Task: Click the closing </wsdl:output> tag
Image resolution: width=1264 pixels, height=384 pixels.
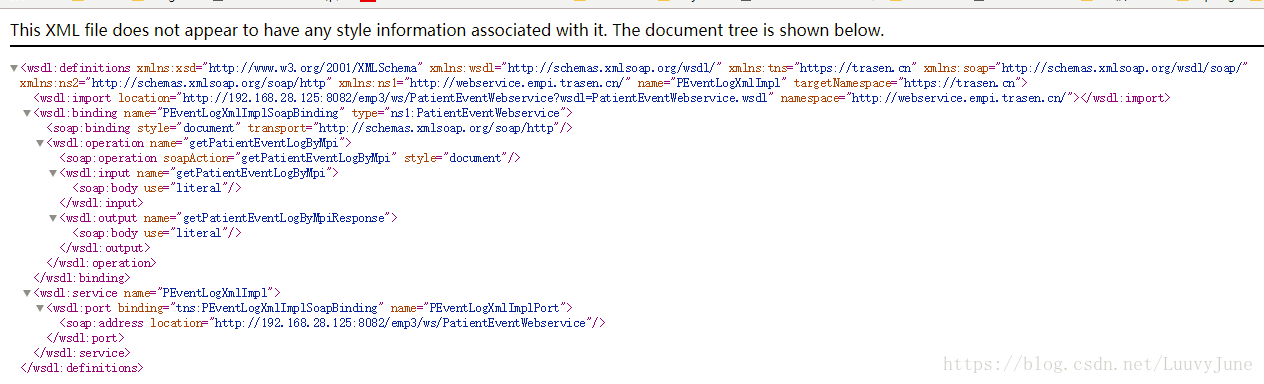Action: click(x=105, y=248)
